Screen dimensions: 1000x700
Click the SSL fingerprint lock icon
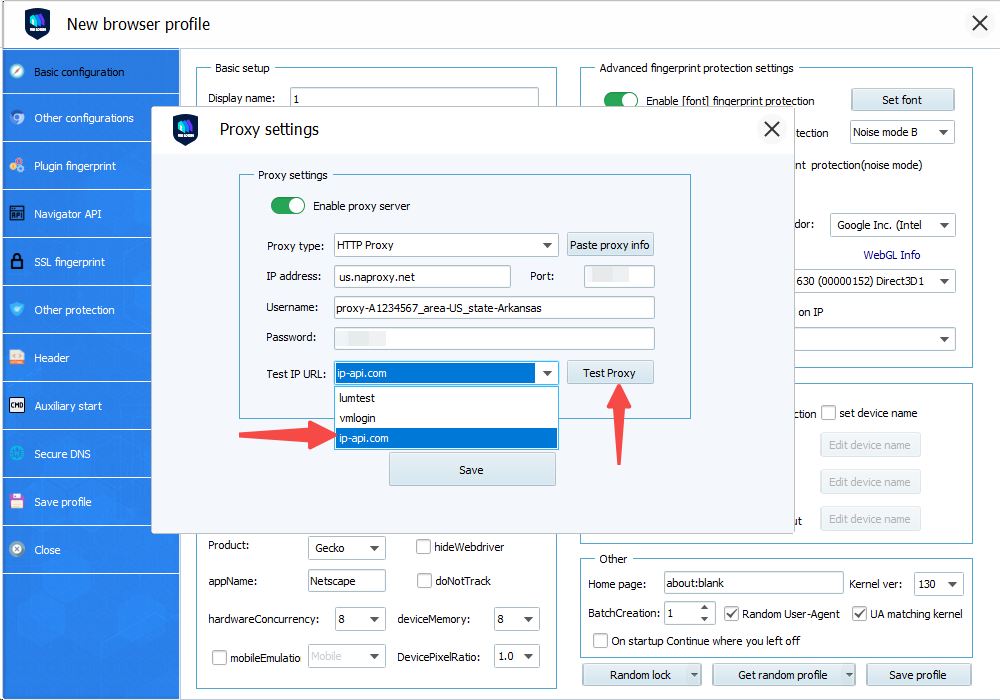17,262
